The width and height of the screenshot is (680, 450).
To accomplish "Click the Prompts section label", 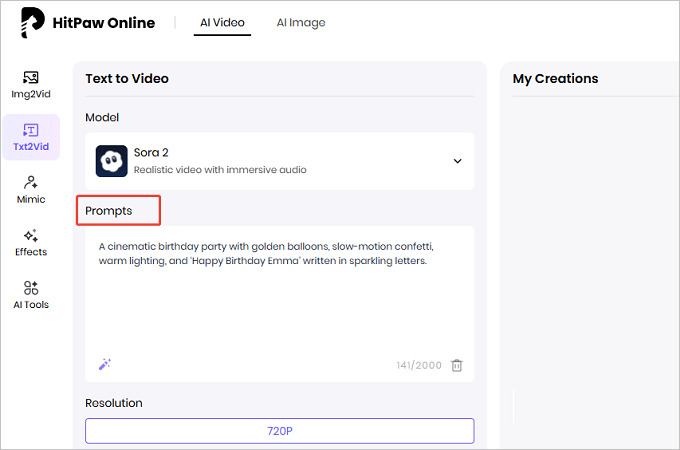I will (109, 211).
